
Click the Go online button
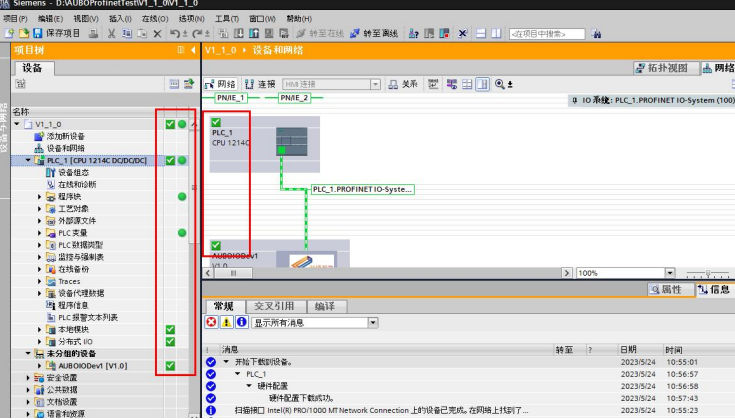[320, 33]
